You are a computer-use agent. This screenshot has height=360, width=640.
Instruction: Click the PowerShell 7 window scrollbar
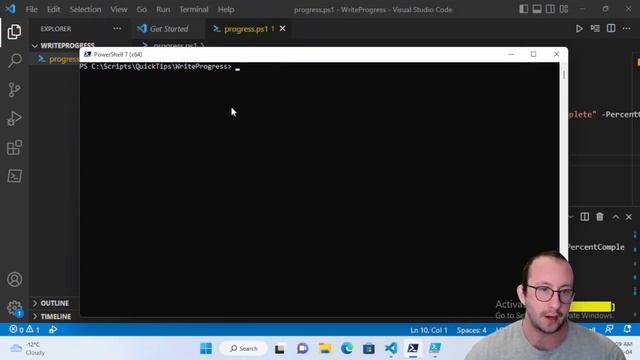pos(564,75)
